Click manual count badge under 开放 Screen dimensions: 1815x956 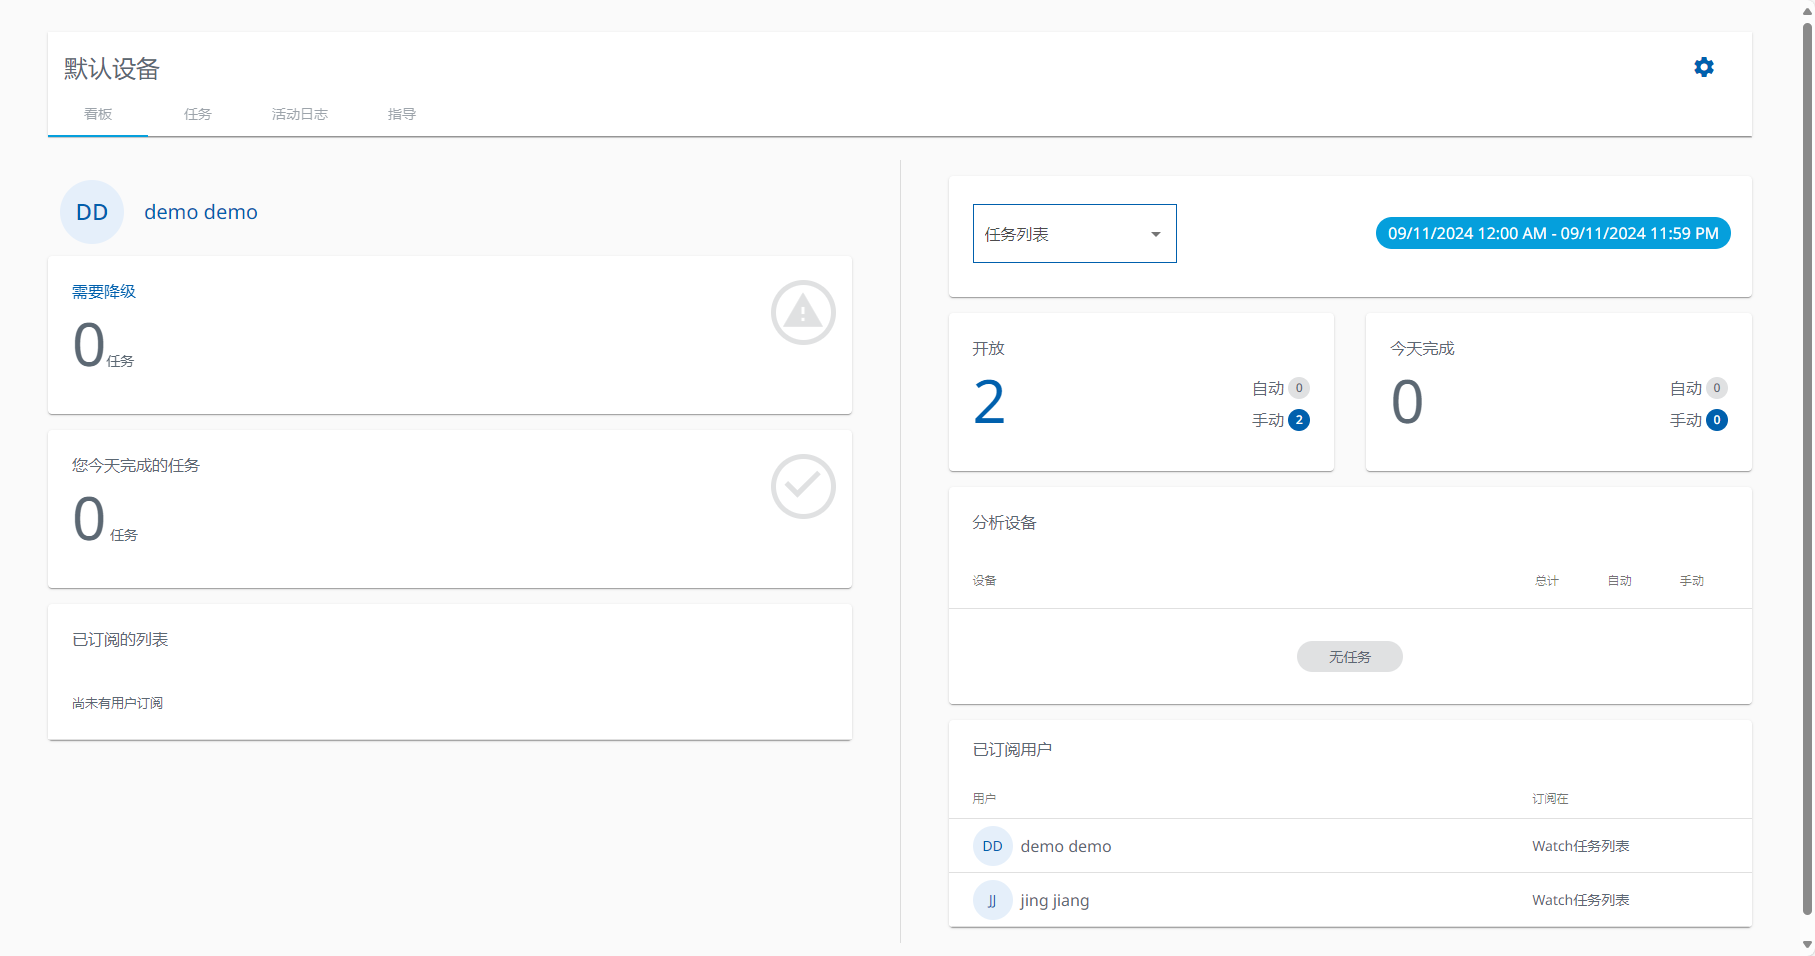pos(1298,420)
